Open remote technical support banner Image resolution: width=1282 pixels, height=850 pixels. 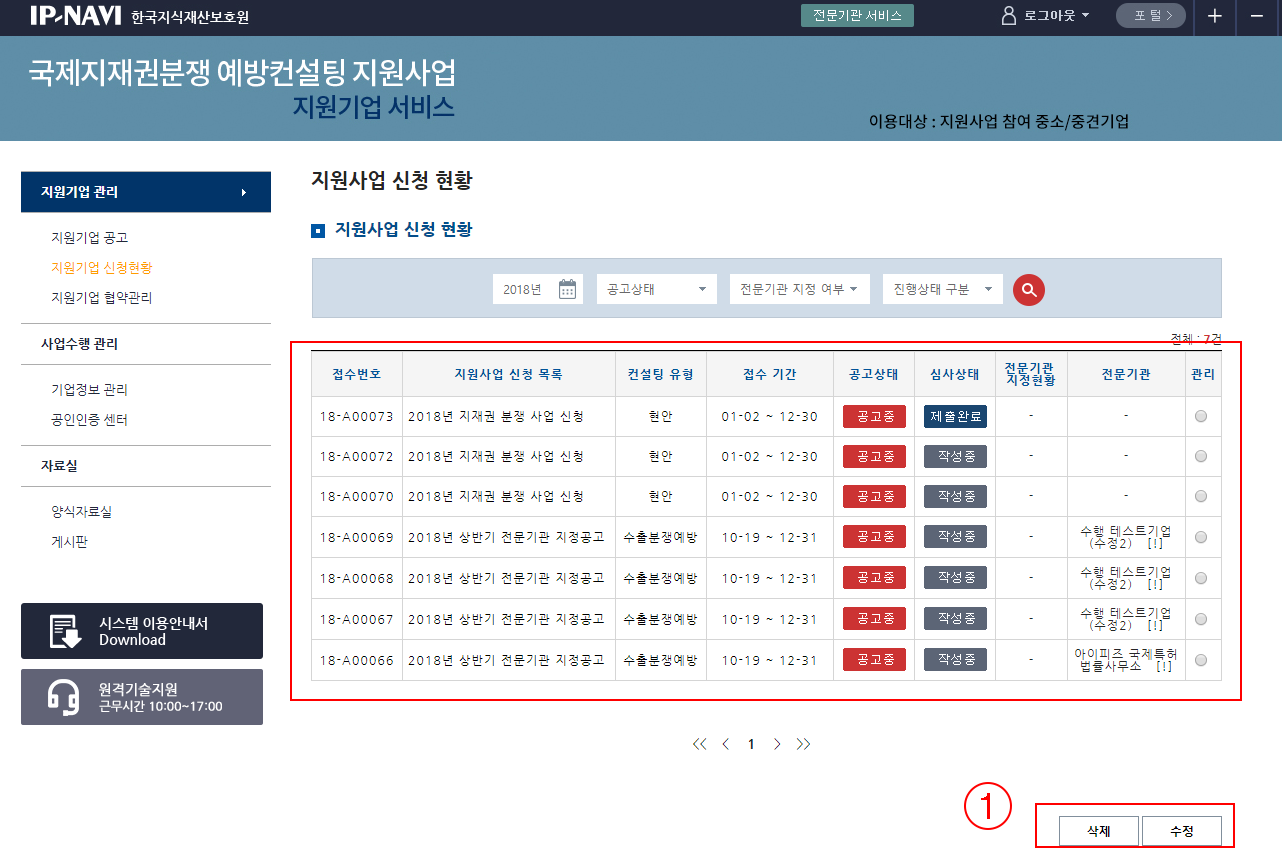pos(142,697)
